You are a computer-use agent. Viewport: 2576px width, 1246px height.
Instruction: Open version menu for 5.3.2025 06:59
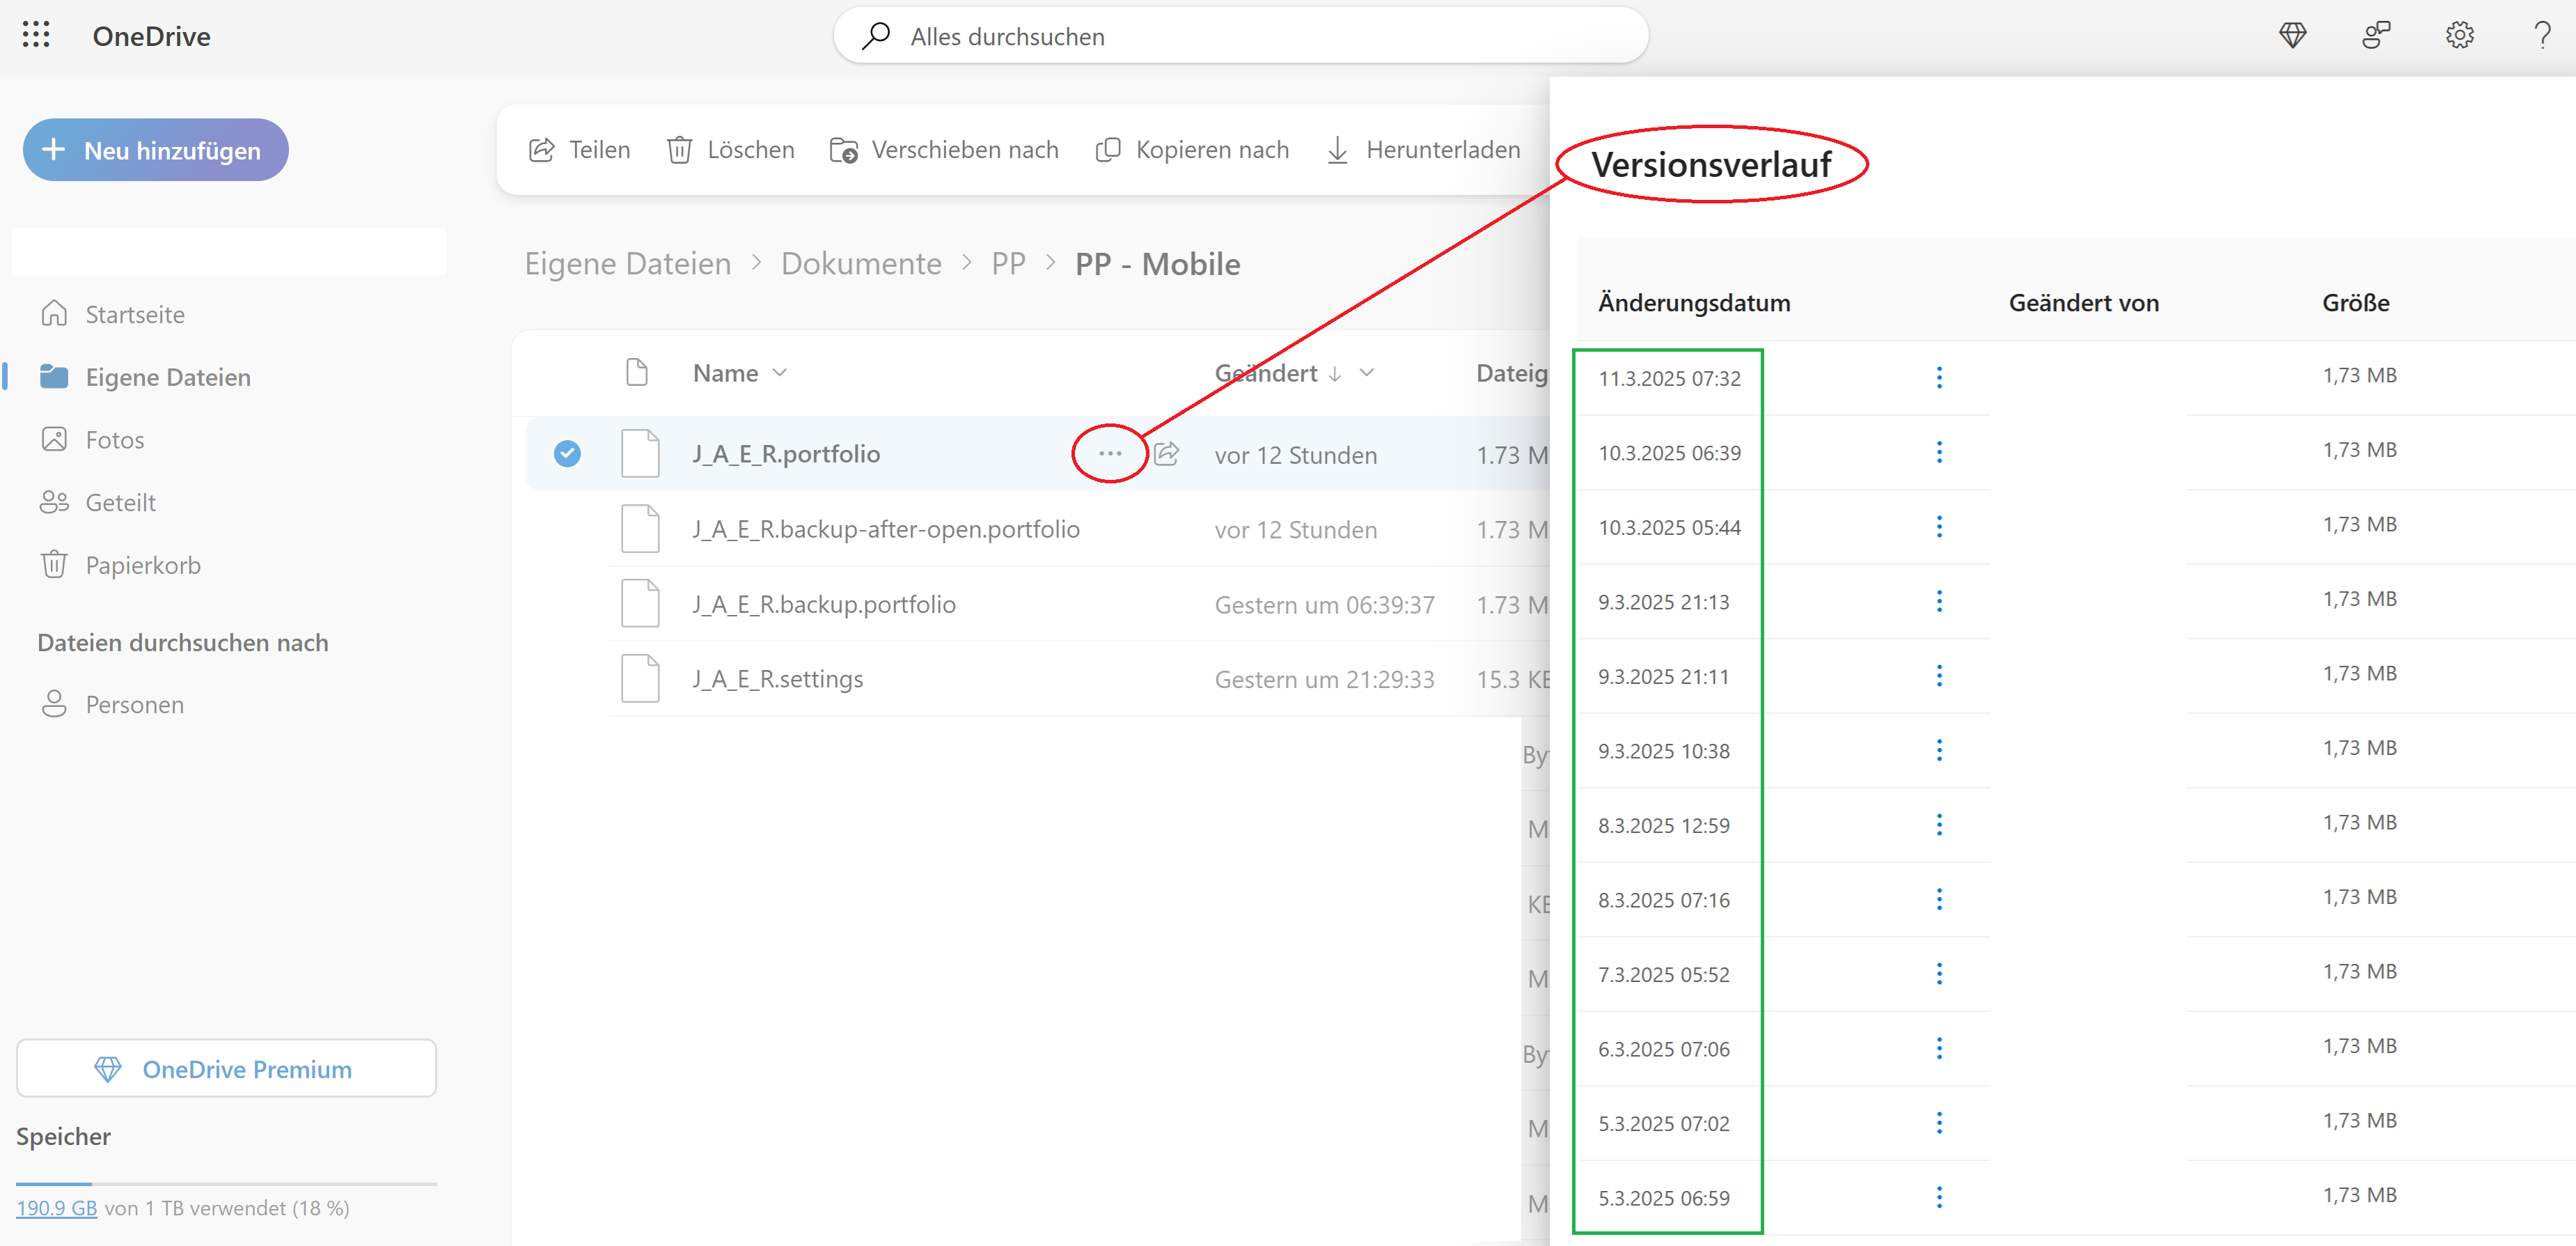point(1939,1198)
